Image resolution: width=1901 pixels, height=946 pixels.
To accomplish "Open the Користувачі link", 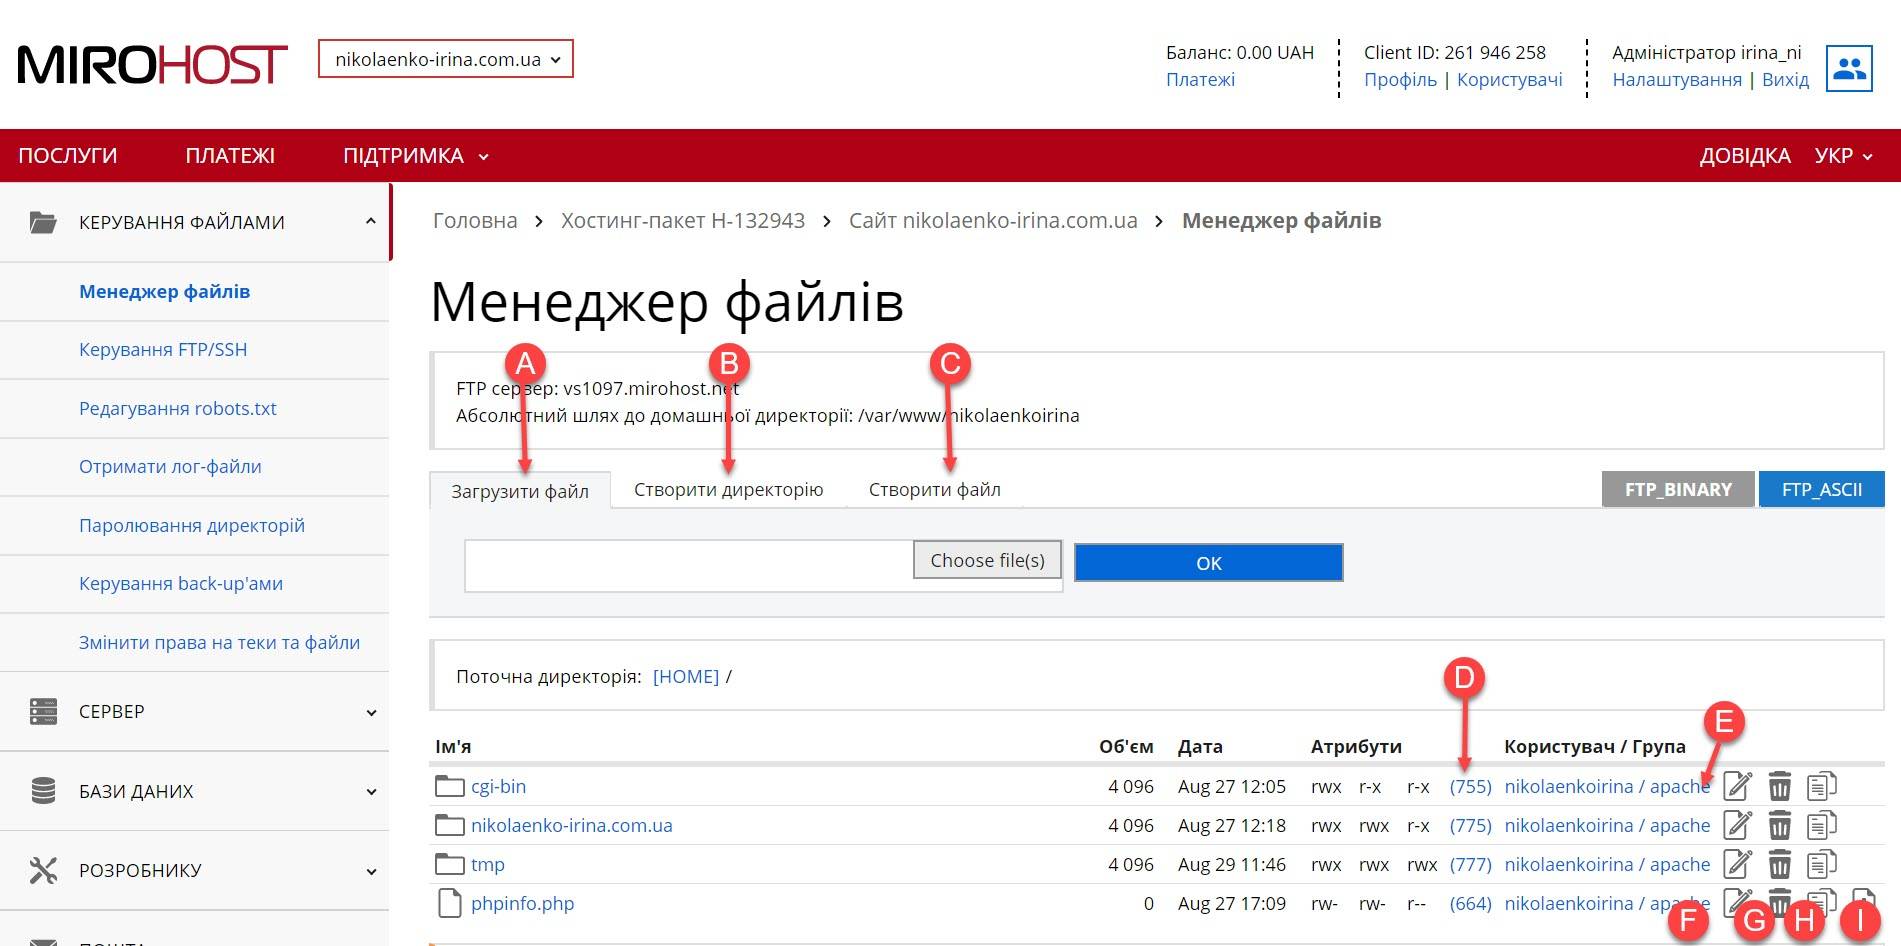I will click(1510, 79).
